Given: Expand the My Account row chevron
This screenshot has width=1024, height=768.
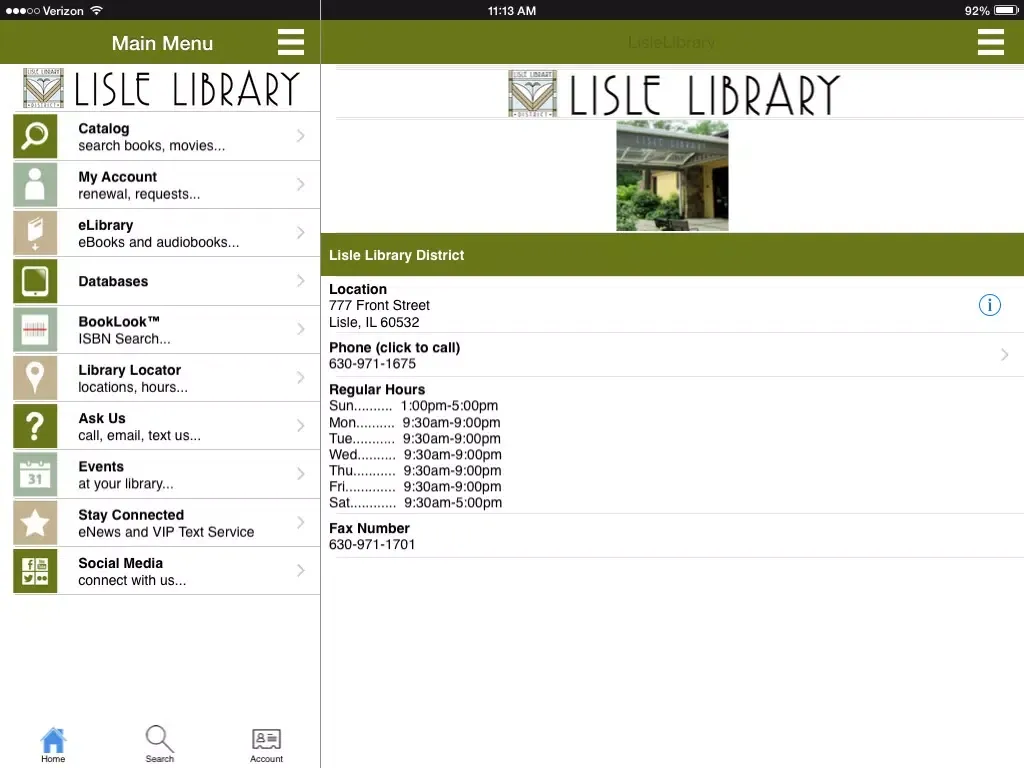Looking at the screenshot, I should tap(300, 184).
